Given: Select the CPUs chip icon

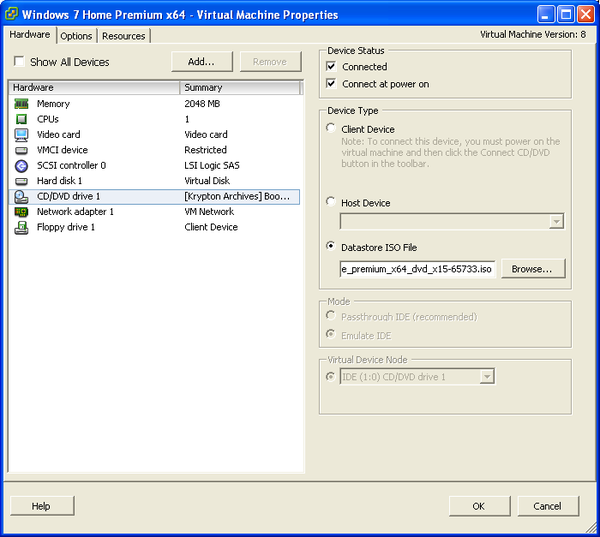Looking at the screenshot, I should (x=21, y=119).
